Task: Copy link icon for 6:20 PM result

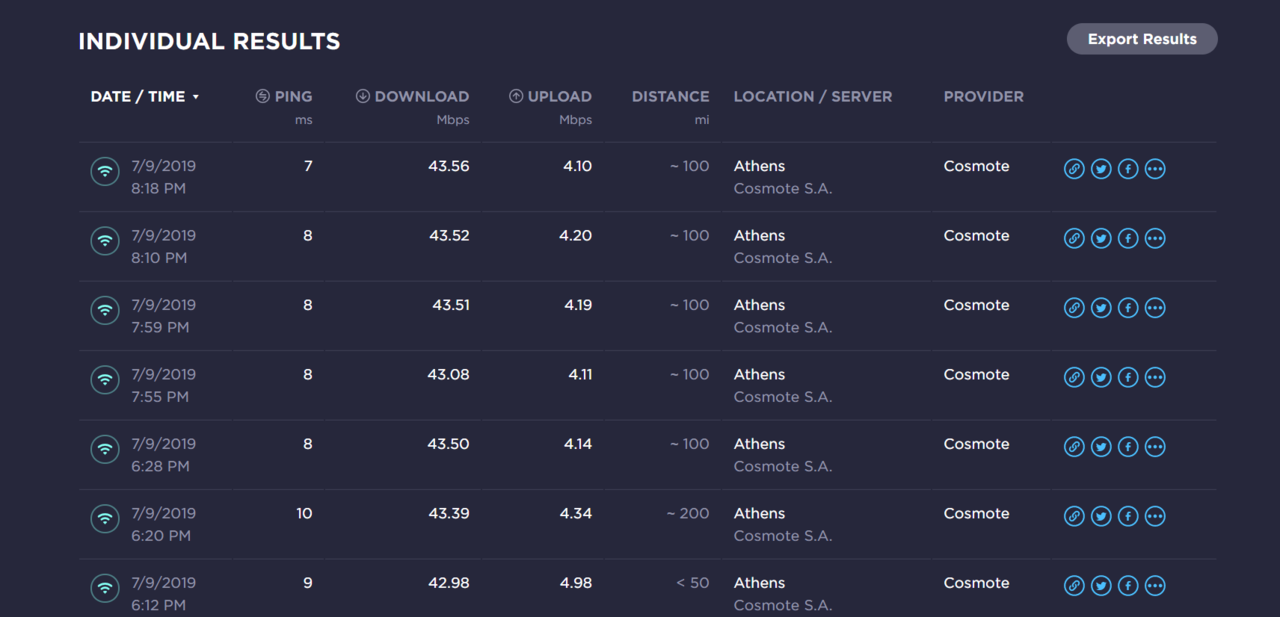Action: (x=1074, y=516)
